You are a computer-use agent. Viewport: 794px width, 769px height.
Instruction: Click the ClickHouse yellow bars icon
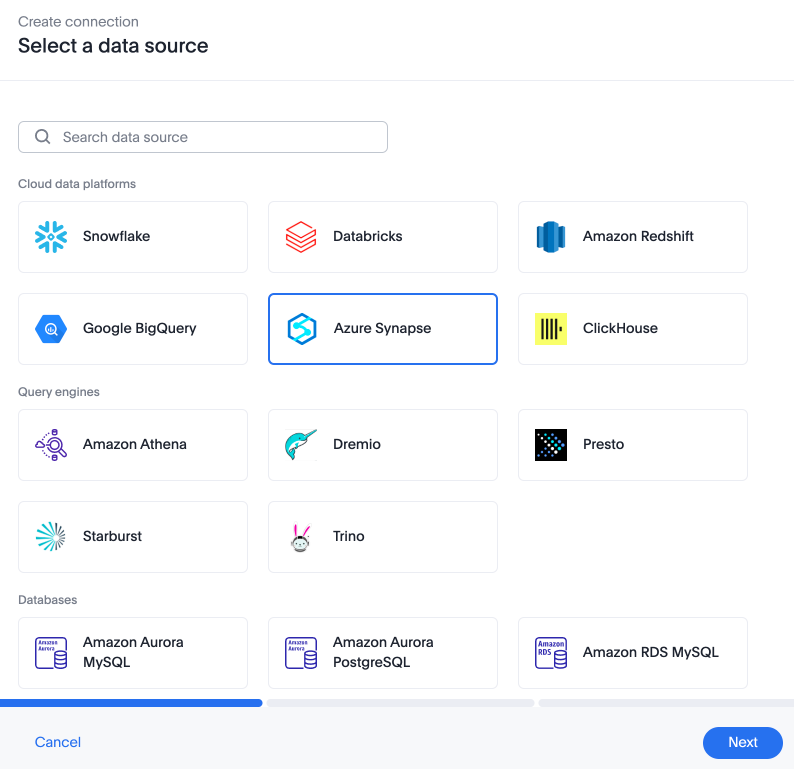[x=551, y=329]
